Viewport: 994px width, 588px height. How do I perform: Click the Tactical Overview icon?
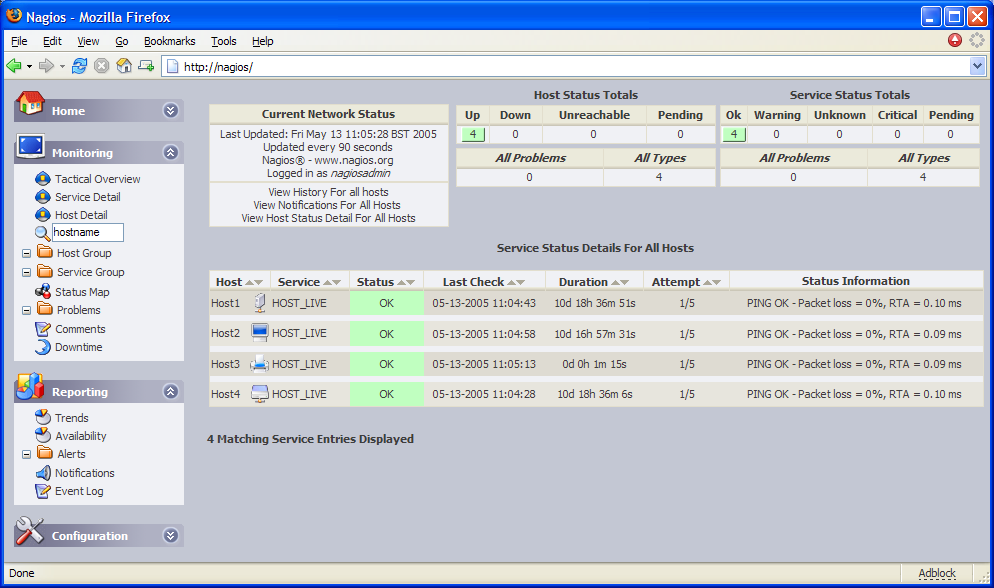pos(42,179)
